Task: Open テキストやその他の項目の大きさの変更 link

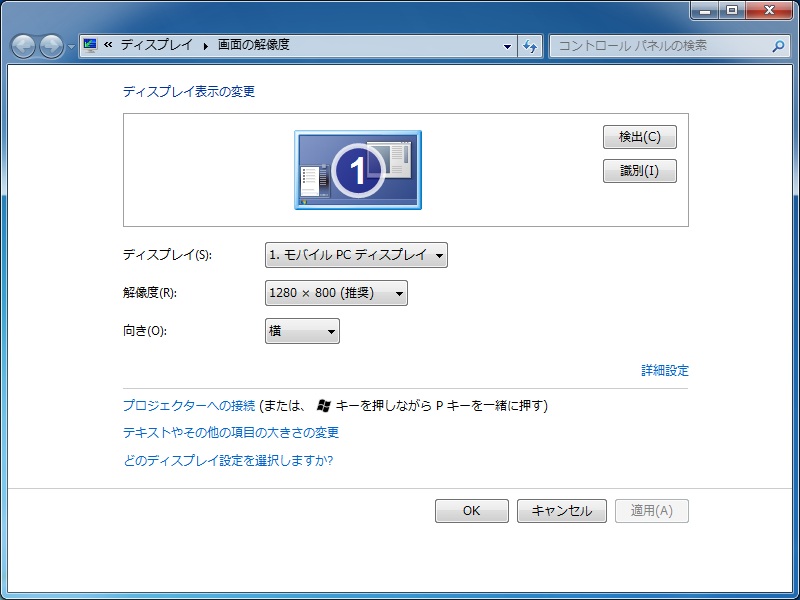Action: tap(229, 433)
